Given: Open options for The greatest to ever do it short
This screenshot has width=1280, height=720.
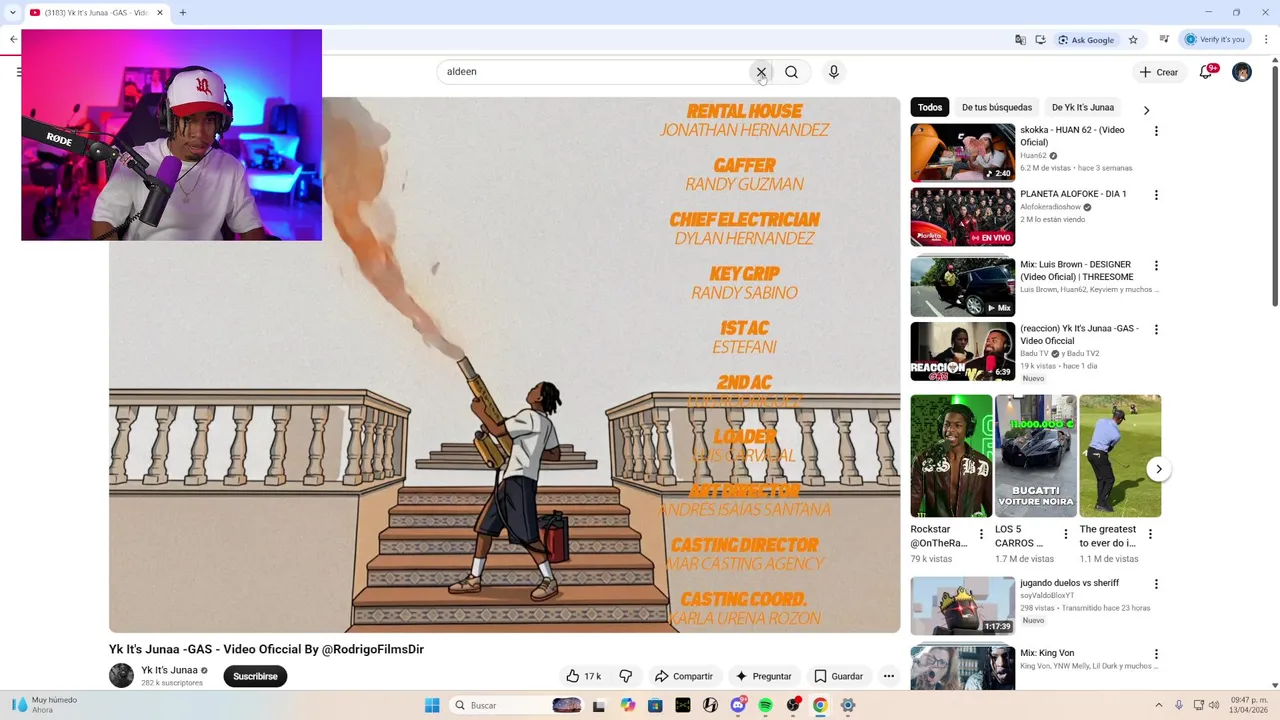Looking at the screenshot, I should (x=1150, y=534).
